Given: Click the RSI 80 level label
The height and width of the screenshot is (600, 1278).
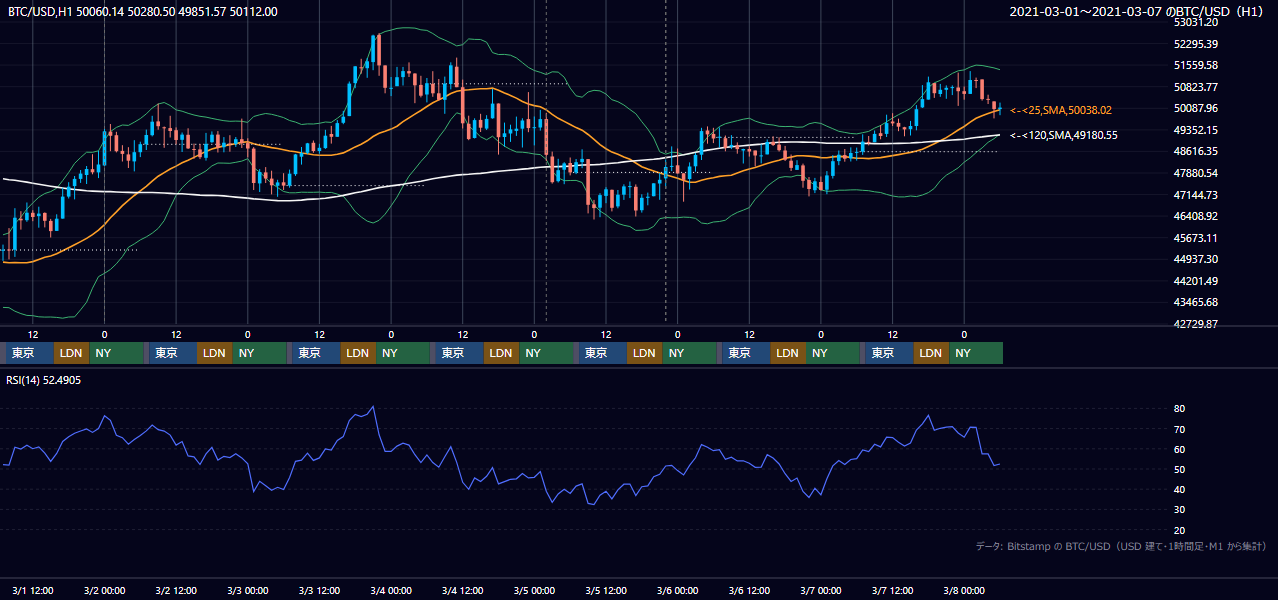Looking at the screenshot, I should click(x=1180, y=409).
